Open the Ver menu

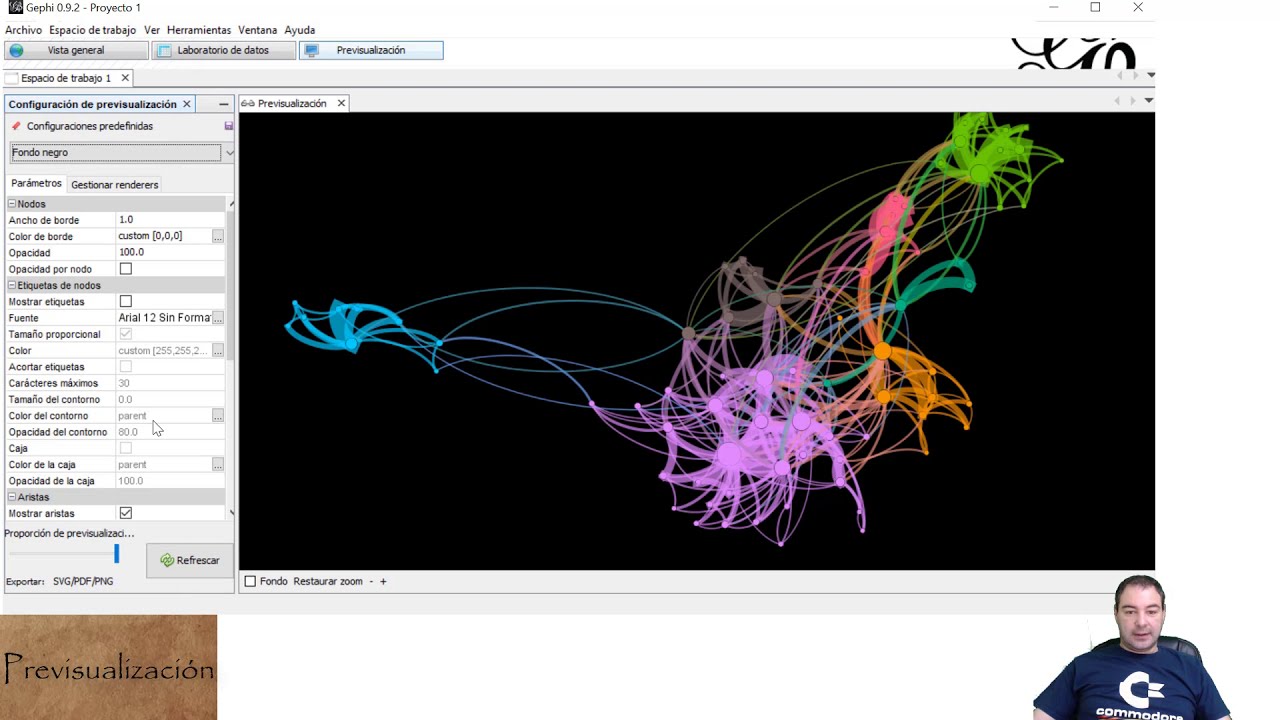(x=152, y=30)
